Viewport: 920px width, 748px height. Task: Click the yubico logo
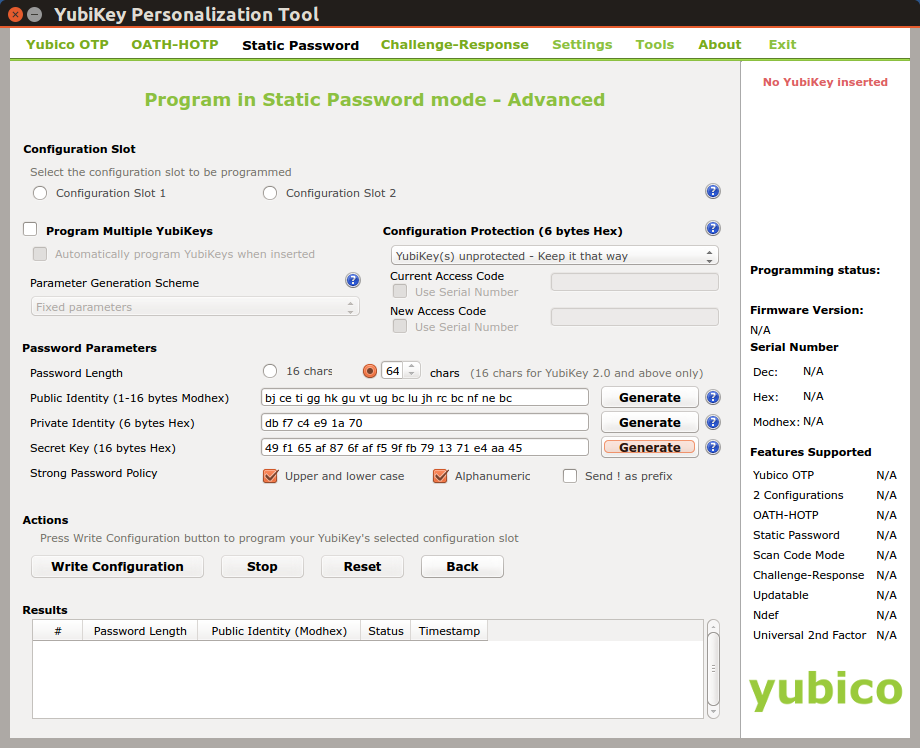[826, 691]
